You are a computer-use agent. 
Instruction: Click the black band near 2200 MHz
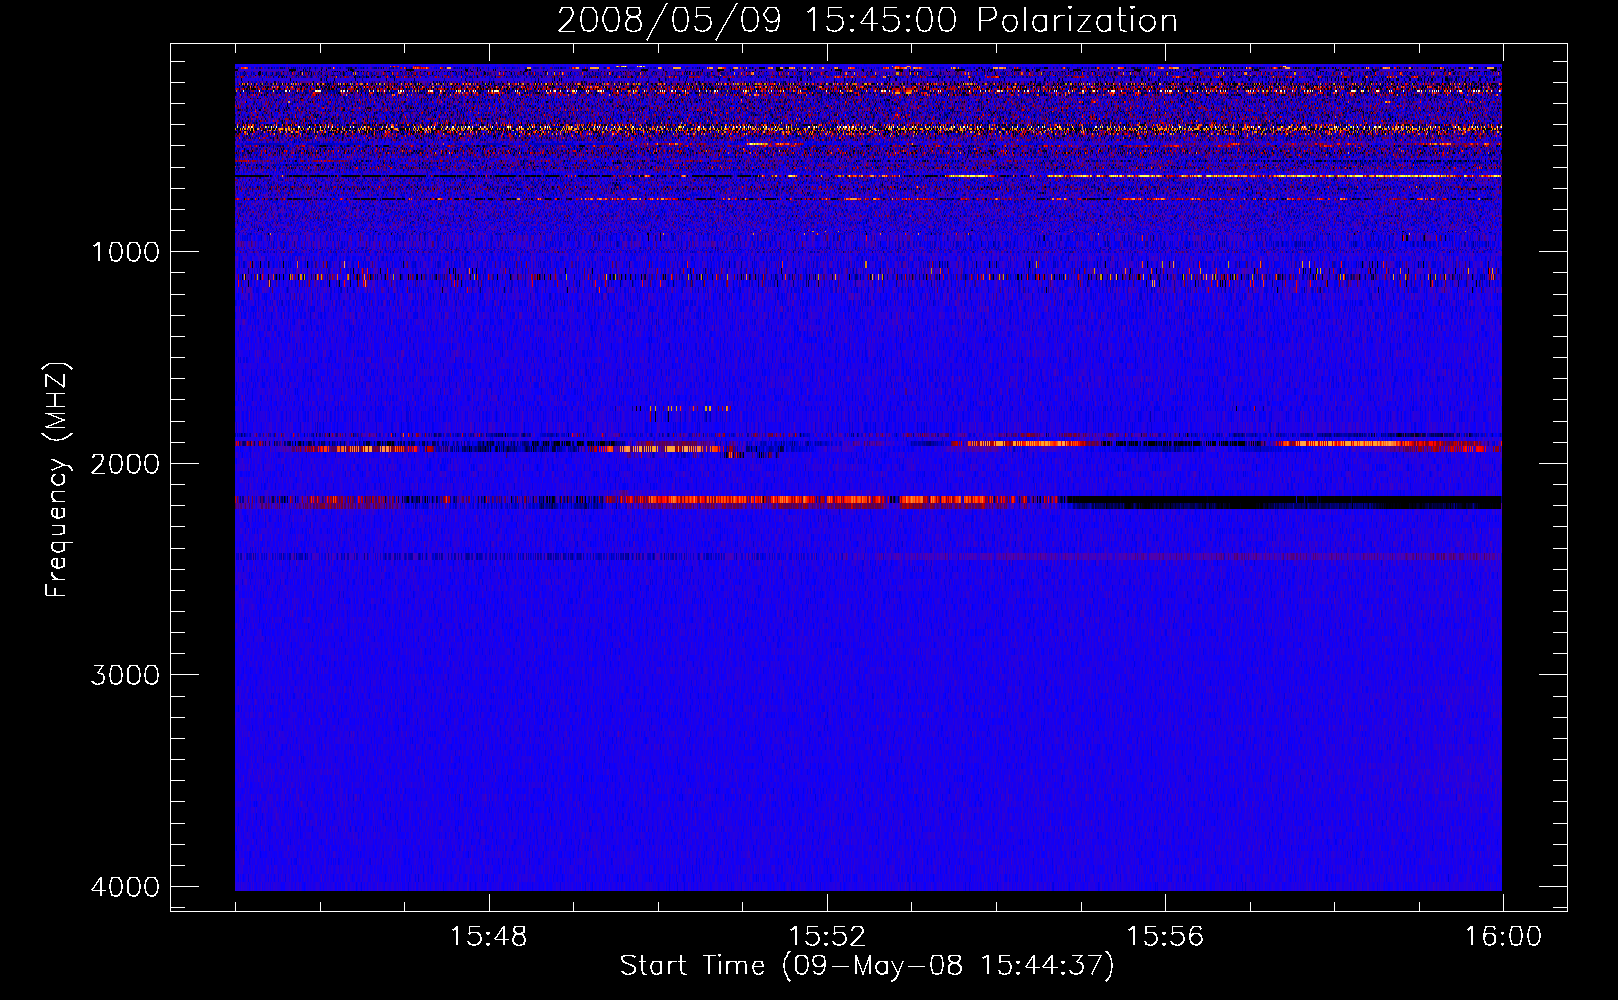[1280, 501]
